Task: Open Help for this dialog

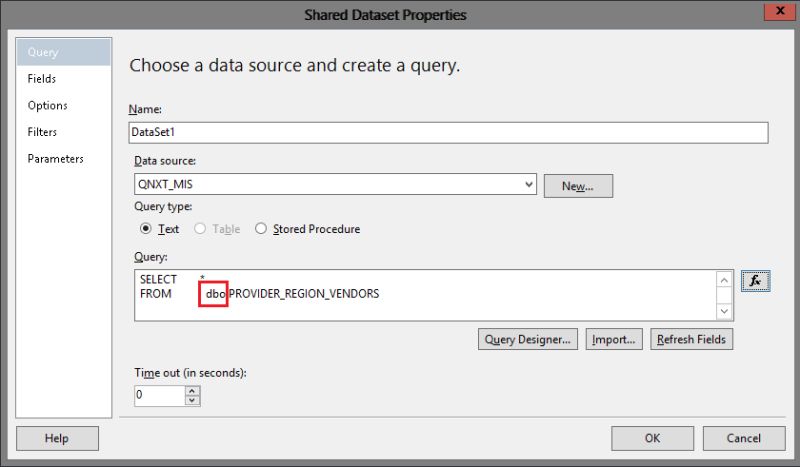Action: tap(57, 438)
